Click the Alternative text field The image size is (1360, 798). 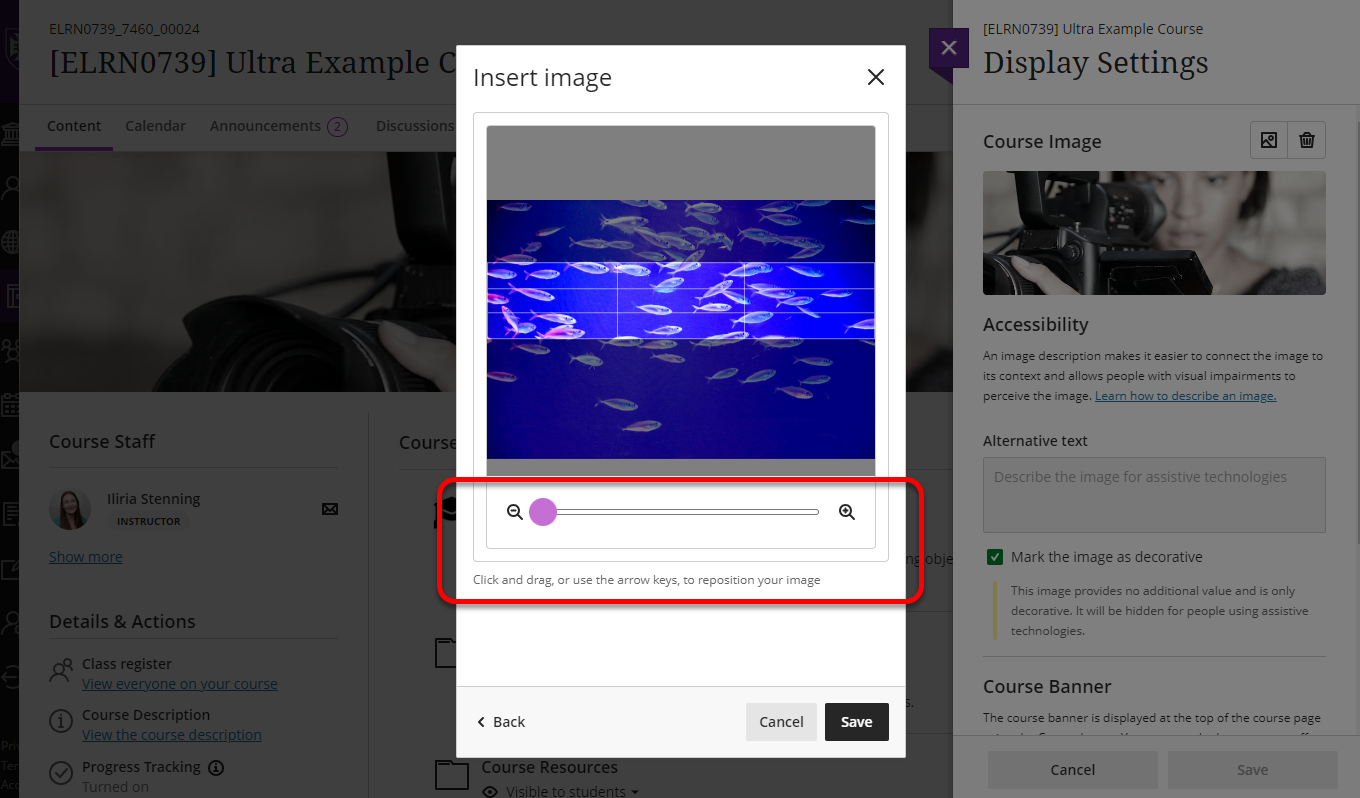point(1154,495)
